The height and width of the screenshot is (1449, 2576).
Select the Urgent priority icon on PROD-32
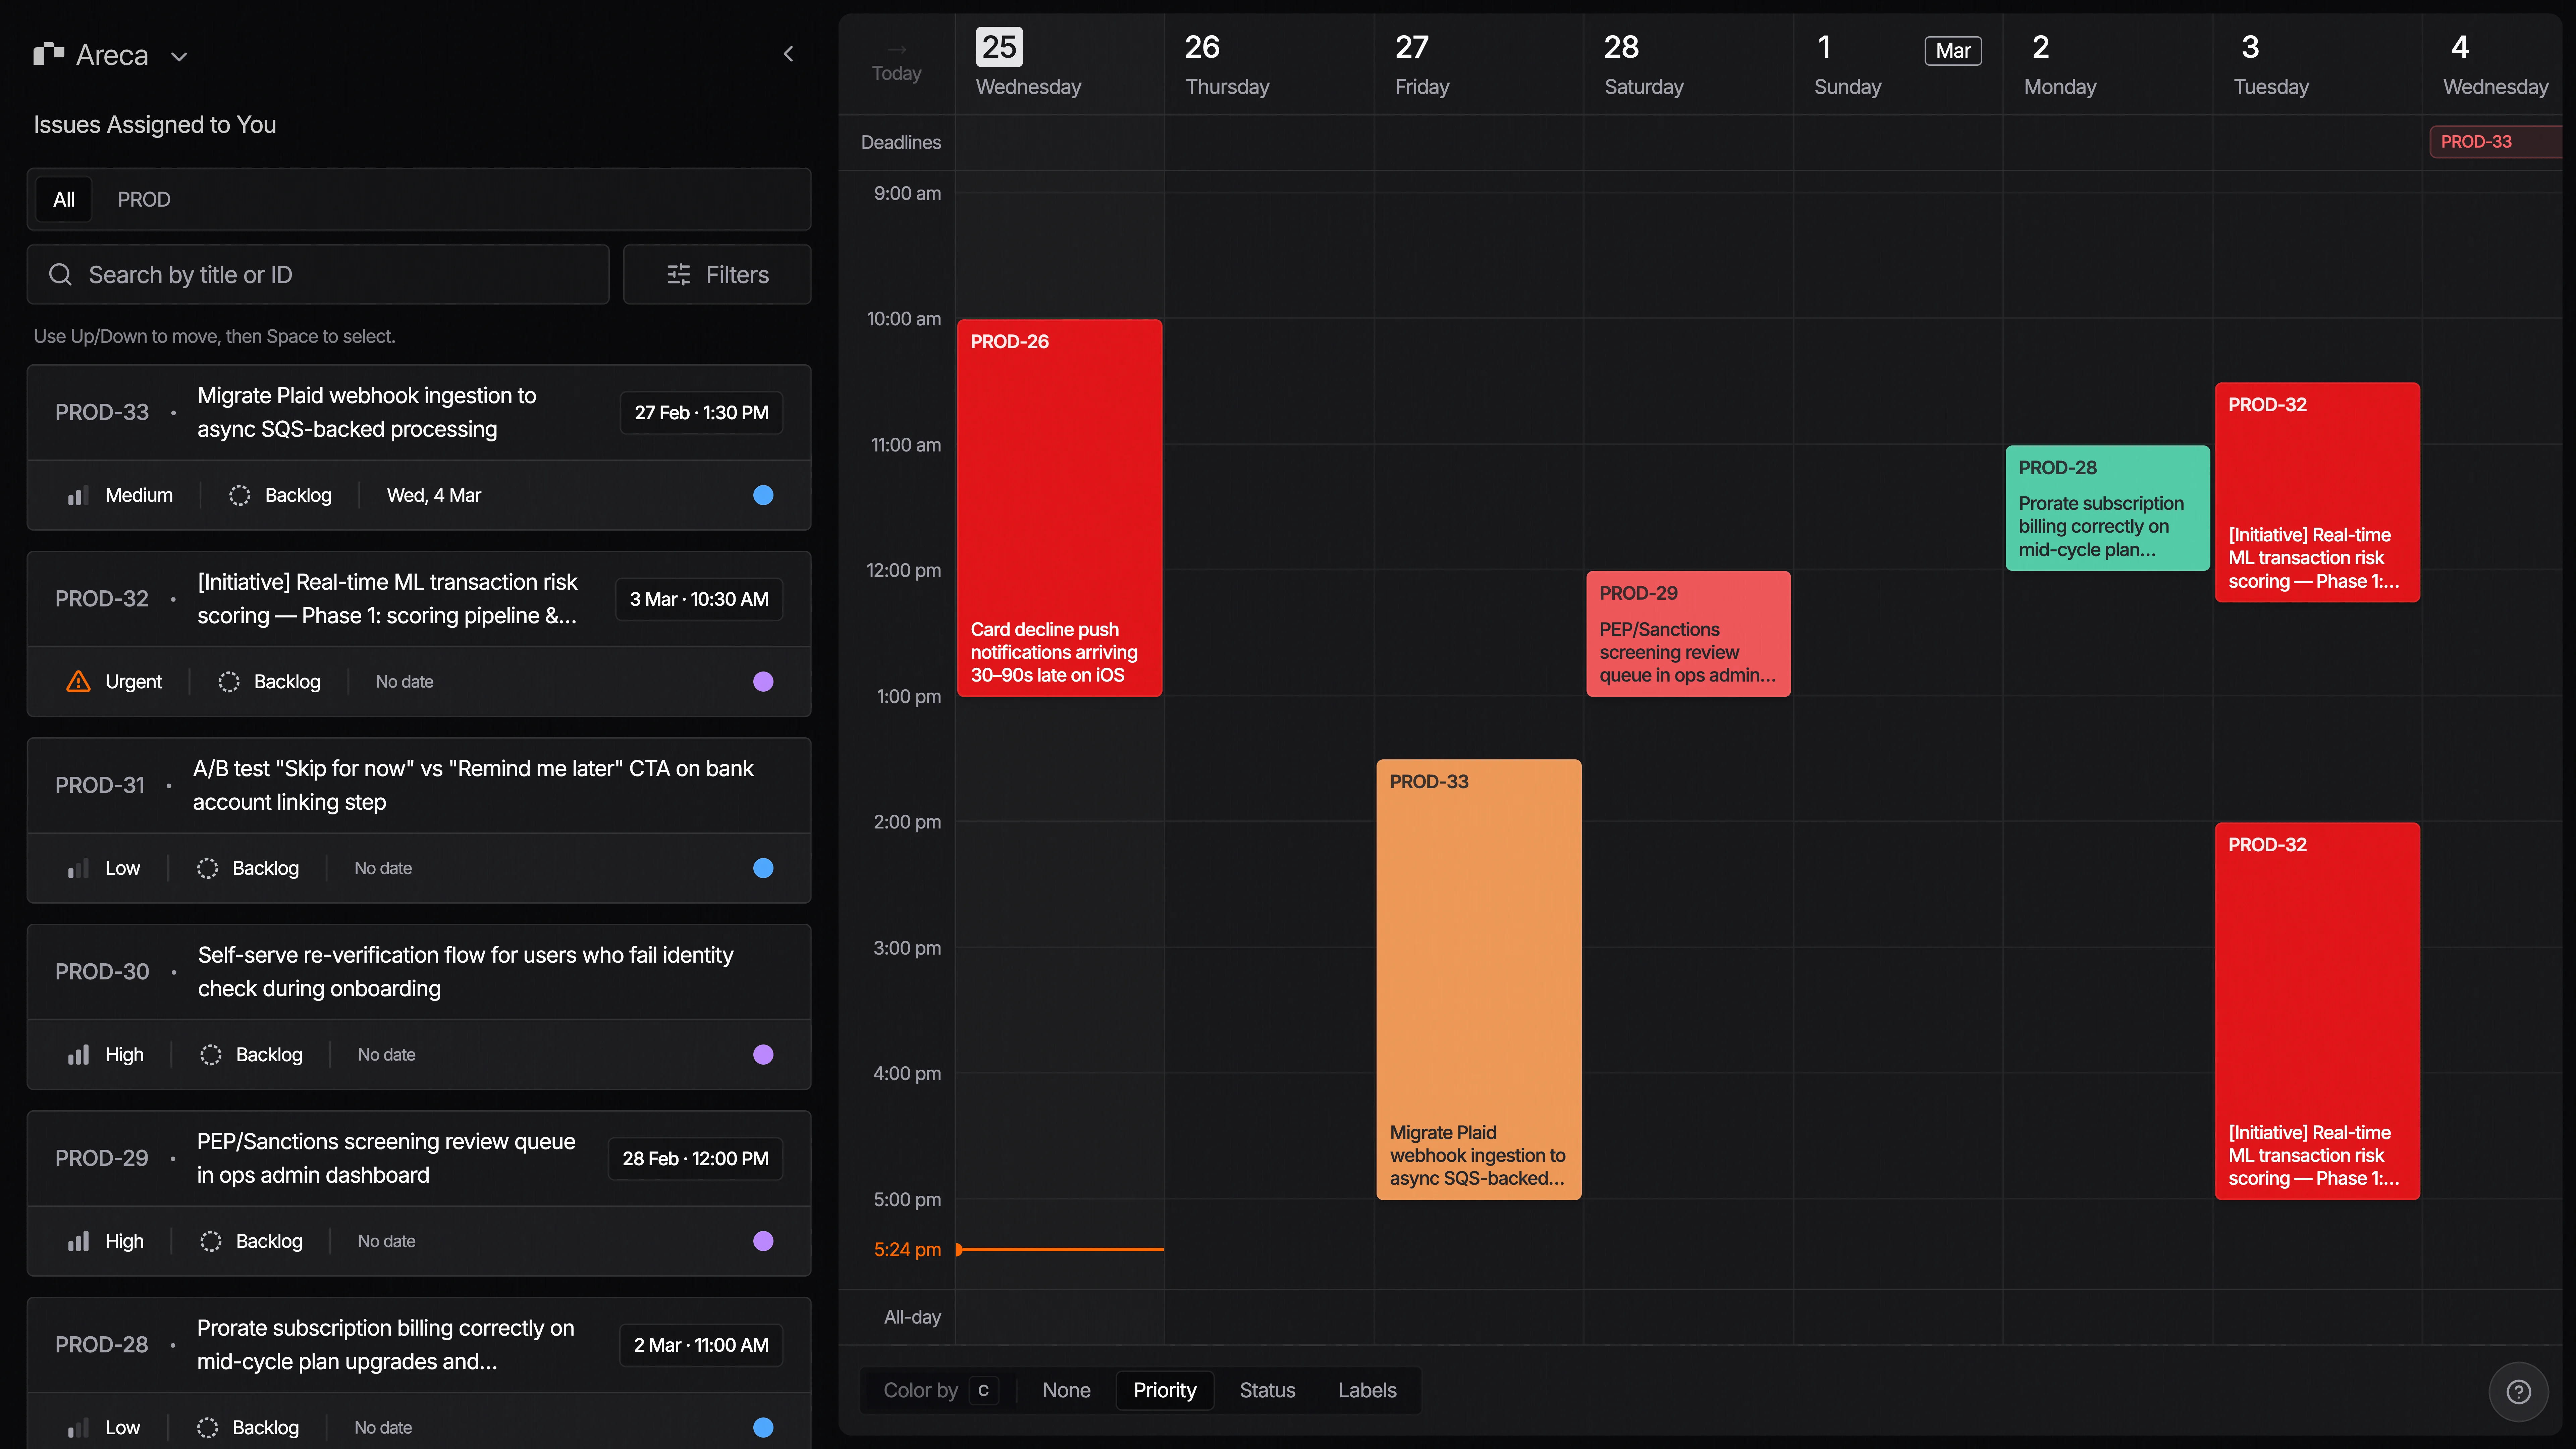pos(78,681)
